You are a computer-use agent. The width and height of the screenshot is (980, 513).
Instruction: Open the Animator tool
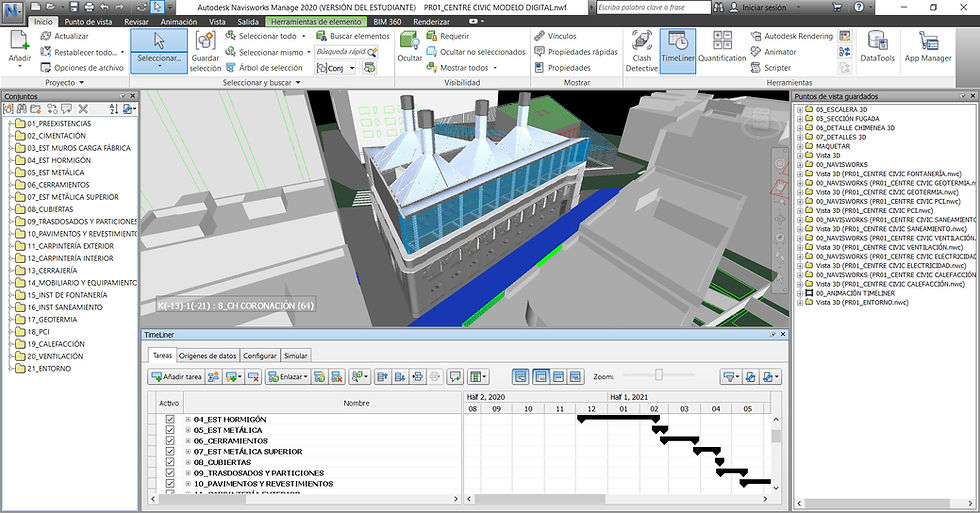click(x=774, y=52)
